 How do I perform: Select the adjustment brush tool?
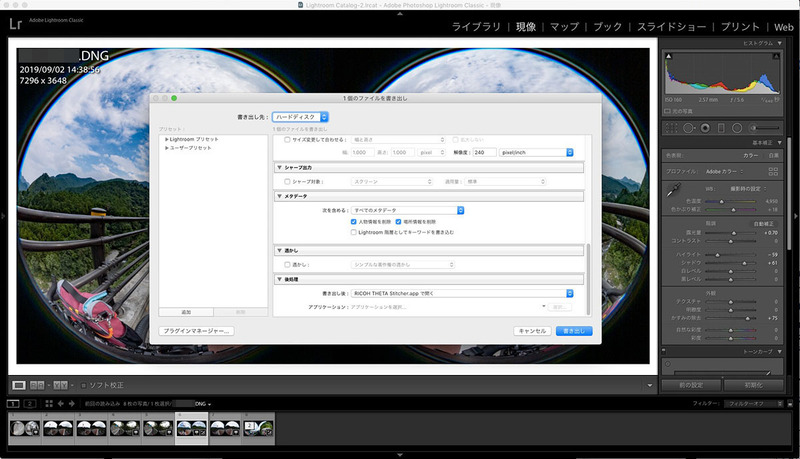coord(764,128)
